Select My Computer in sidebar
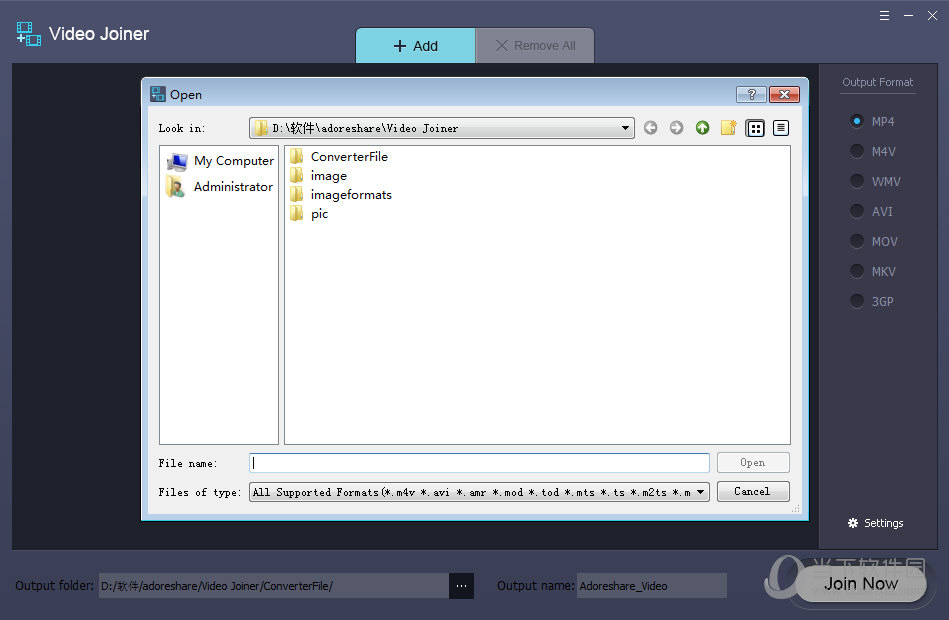Viewport: 949px width, 620px height. [x=220, y=161]
